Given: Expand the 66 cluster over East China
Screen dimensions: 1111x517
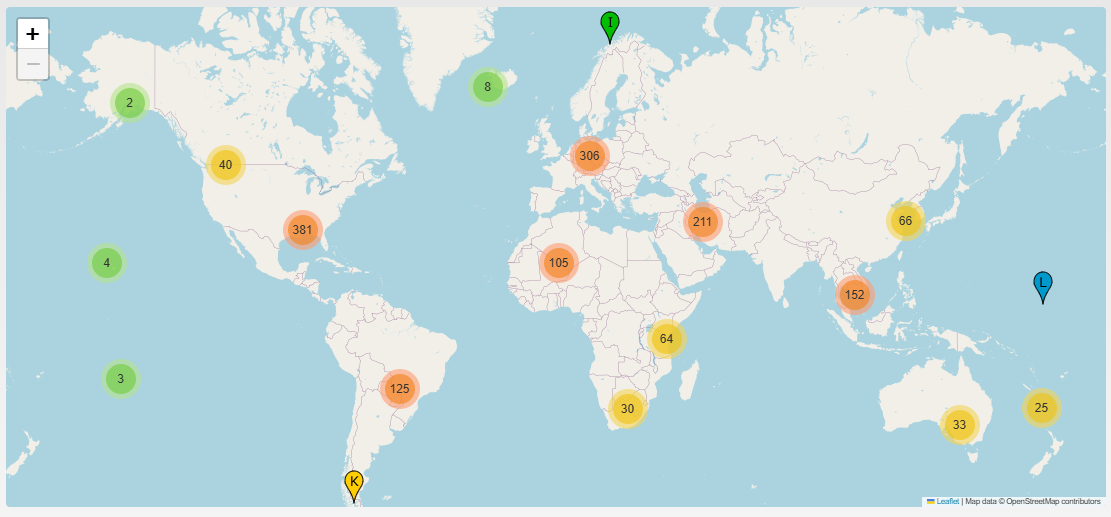Looking at the screenshot, I should pos(905,221).
